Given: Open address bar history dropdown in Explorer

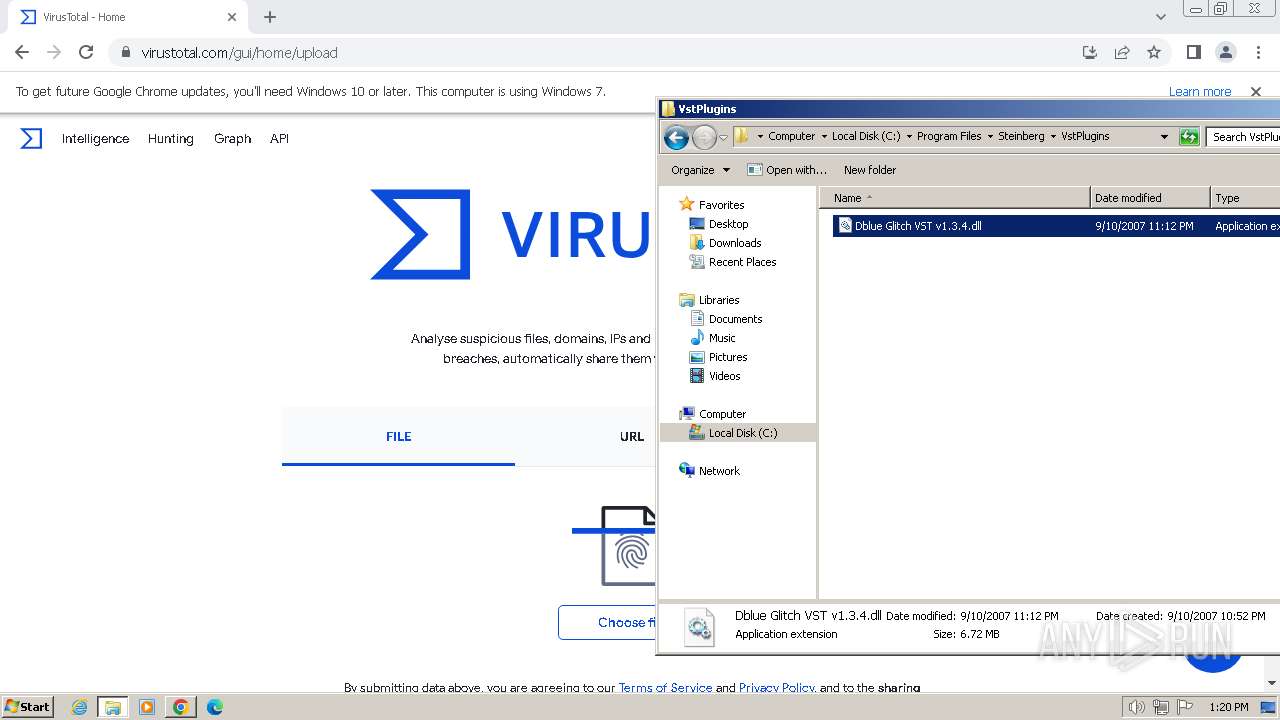Looking at the screenshot, I should point(1164,136).
